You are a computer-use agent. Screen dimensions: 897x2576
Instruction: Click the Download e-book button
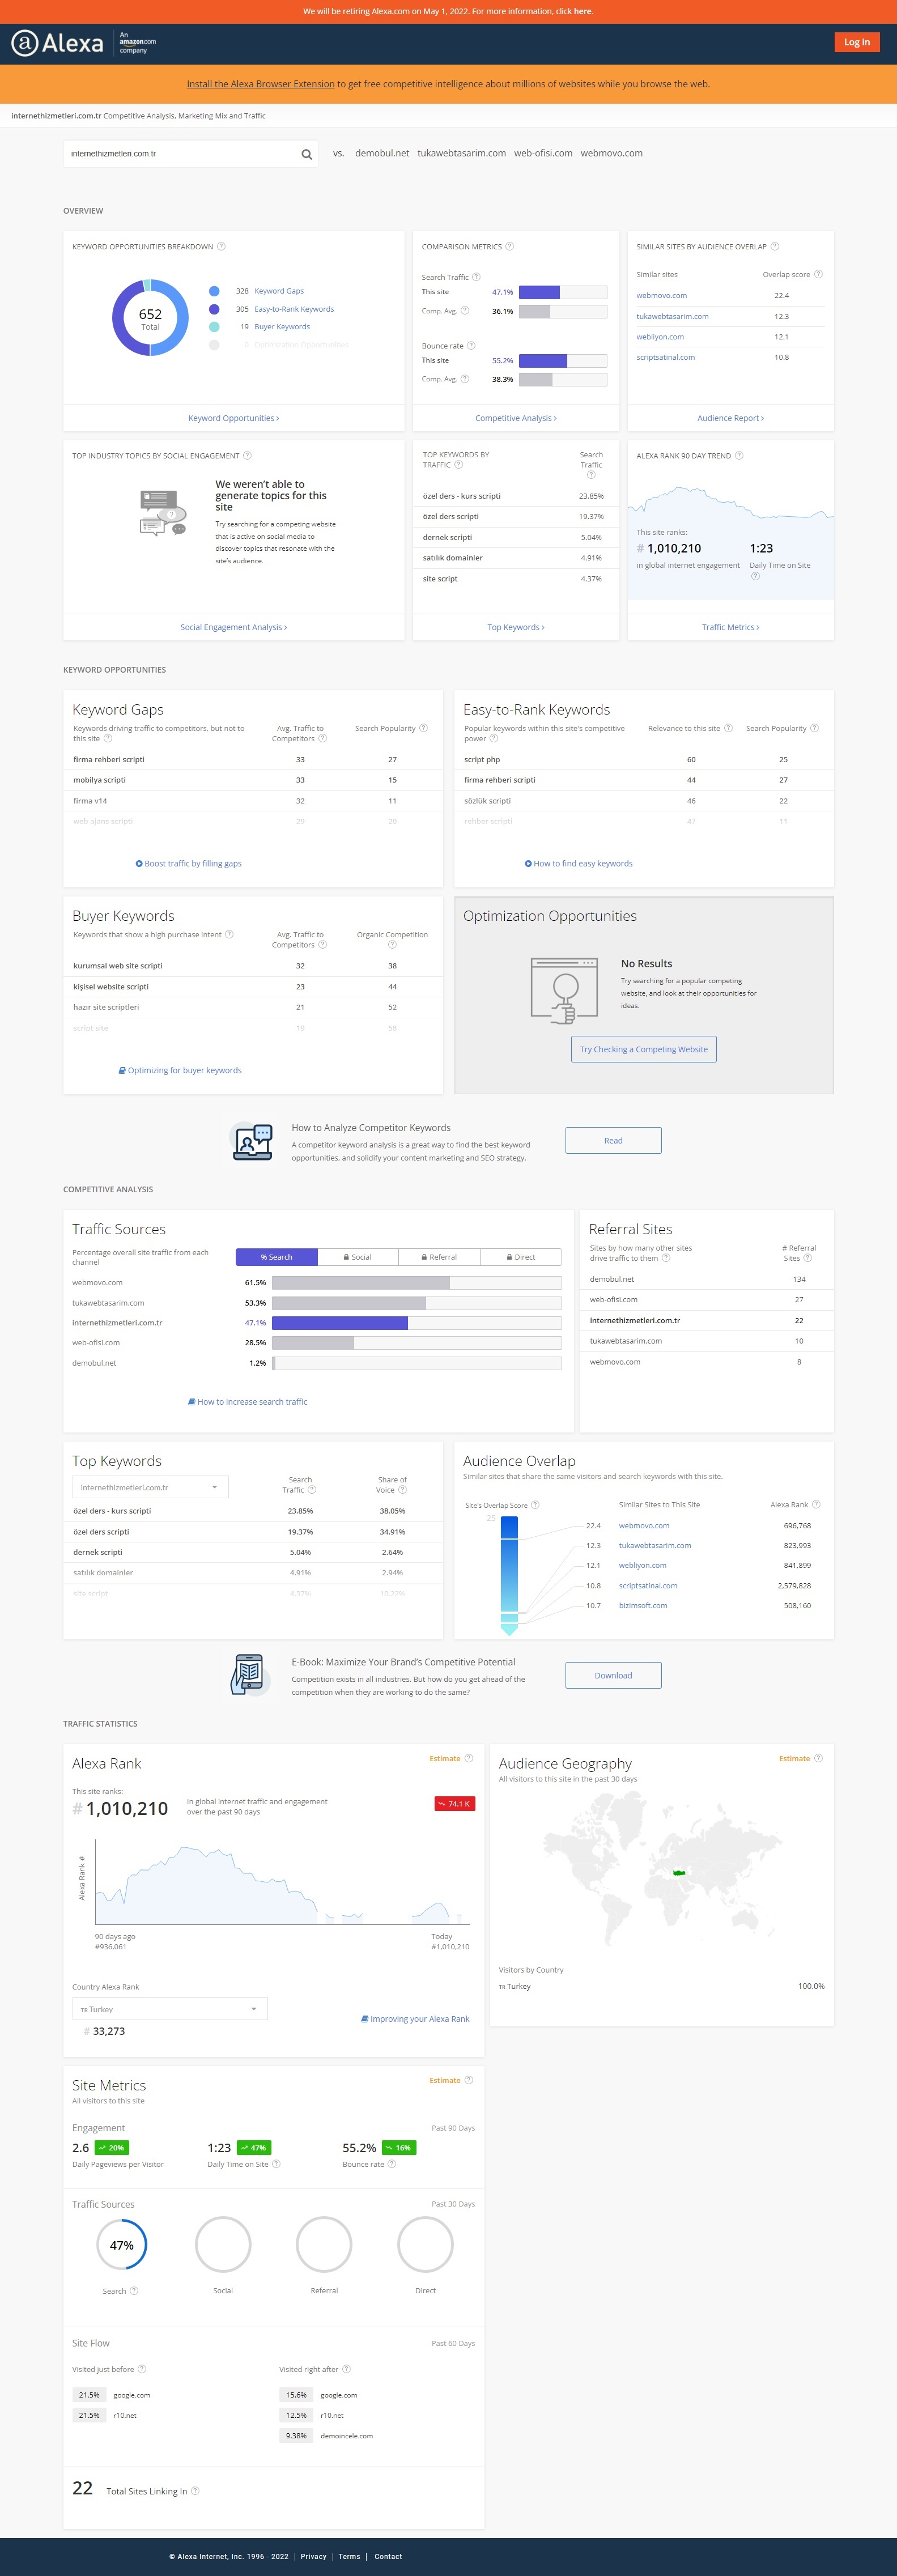[613, 1675]
